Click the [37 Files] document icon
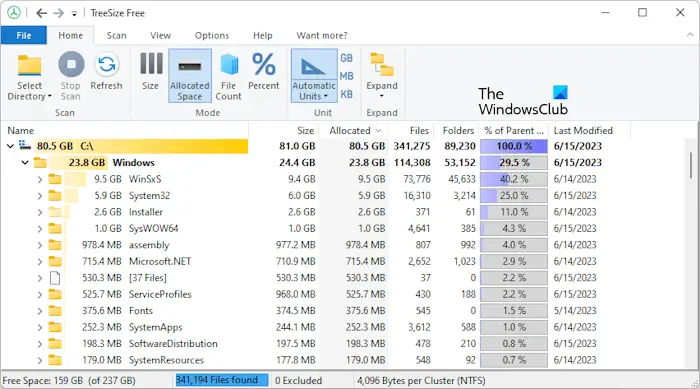700x389 pixels. [x=55, y=278]
